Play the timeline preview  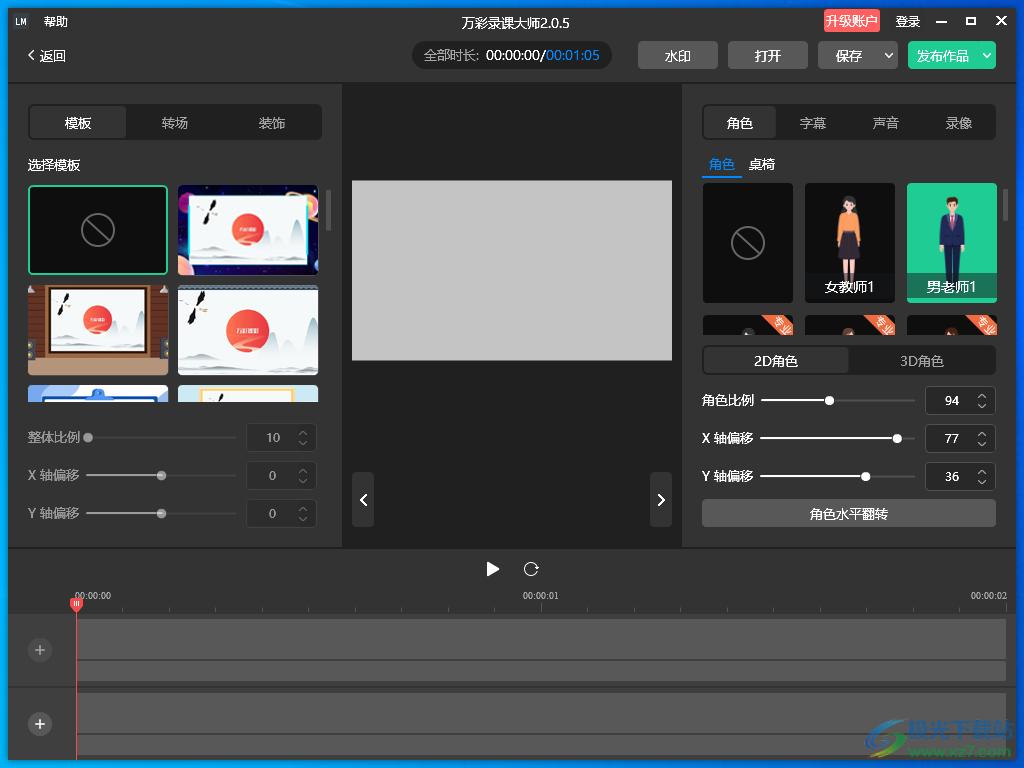pos(492,569)
